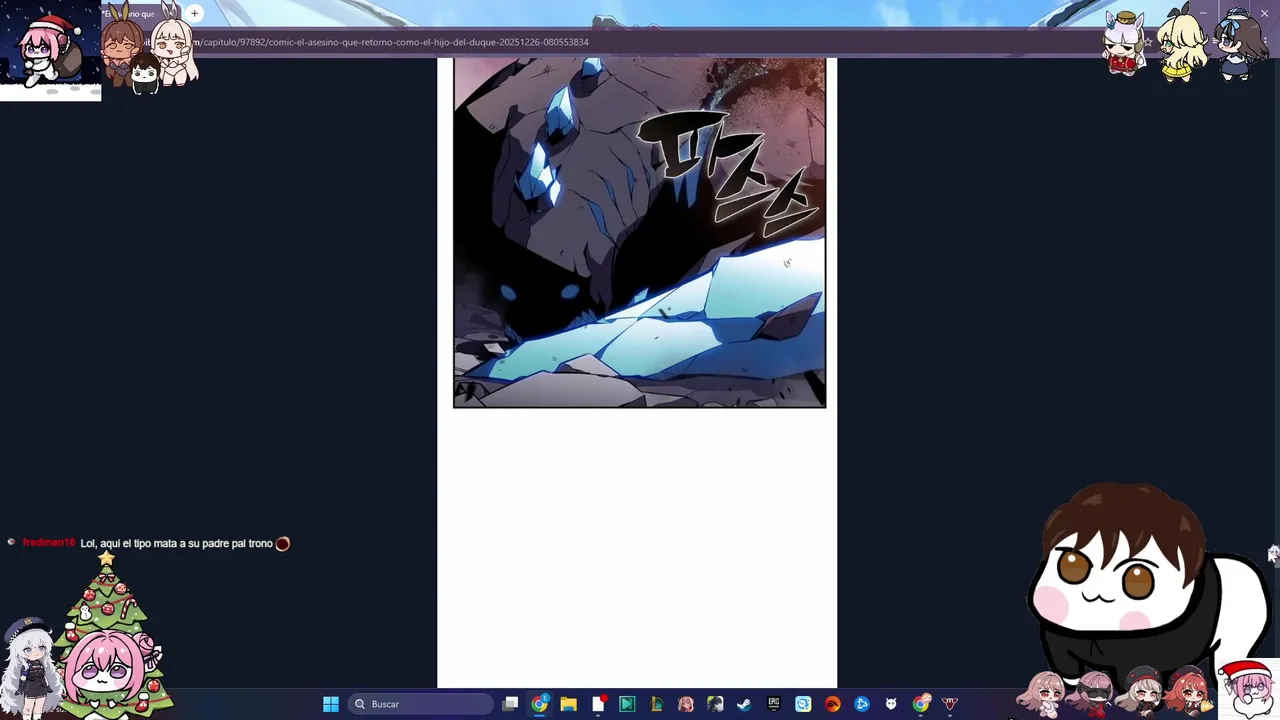
Task: Open Epic Games Launcher in taskbar
Action: (x=774, y=704)
